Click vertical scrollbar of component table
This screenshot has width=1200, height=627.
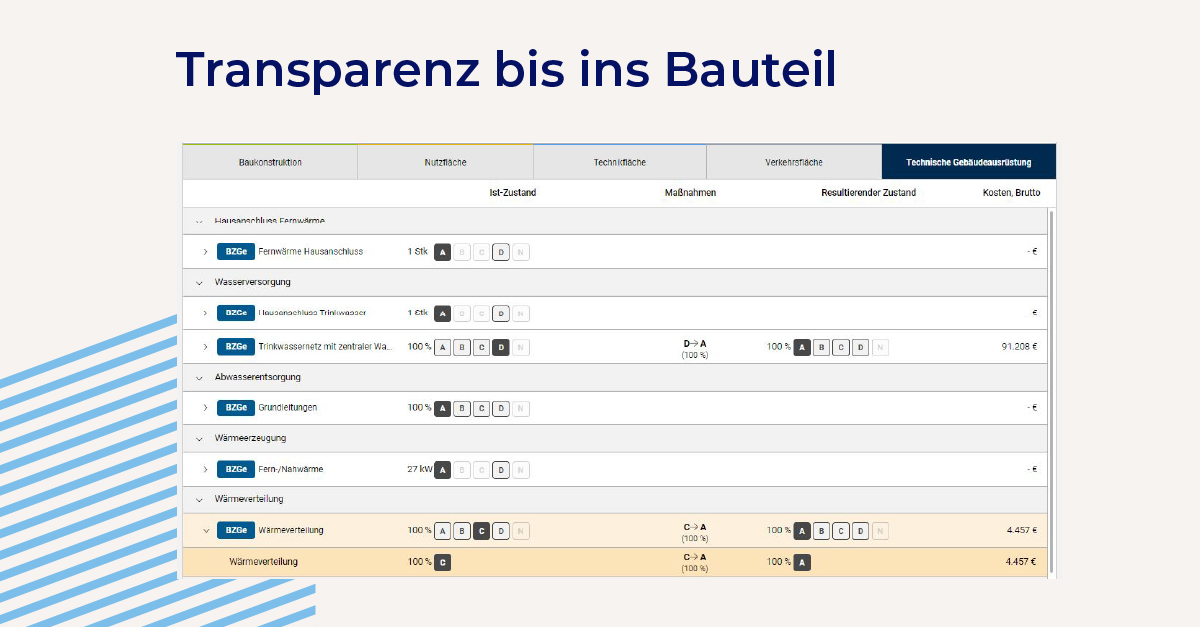(1050, 391)
